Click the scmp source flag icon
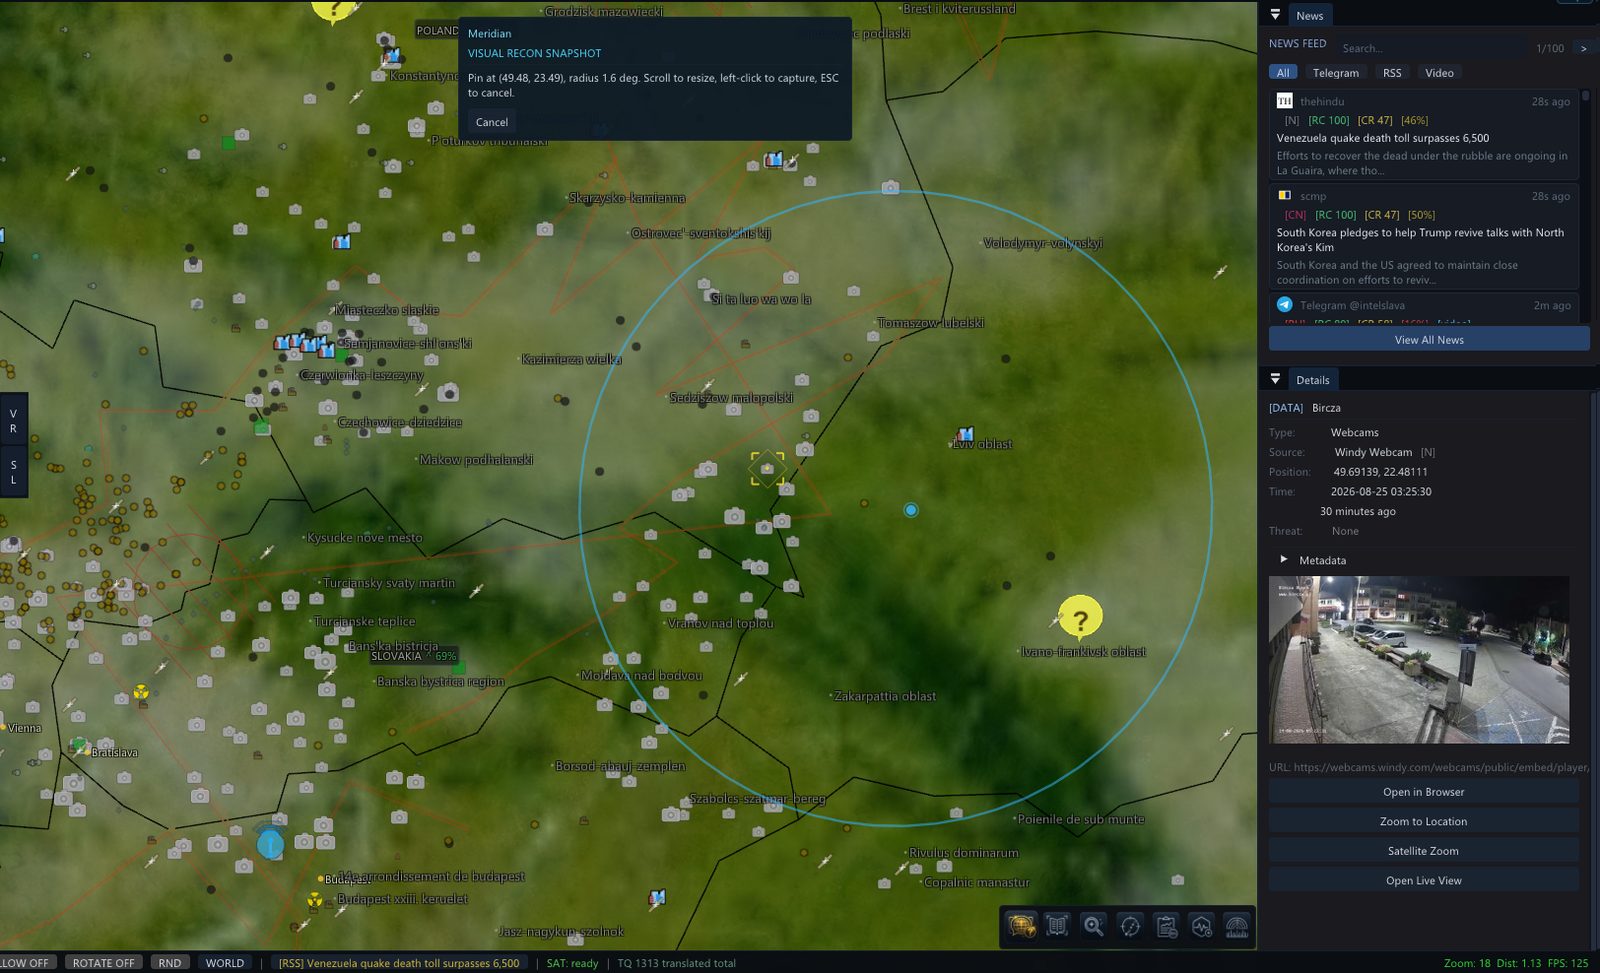 pyautogui.click(x=1284, y=196)
